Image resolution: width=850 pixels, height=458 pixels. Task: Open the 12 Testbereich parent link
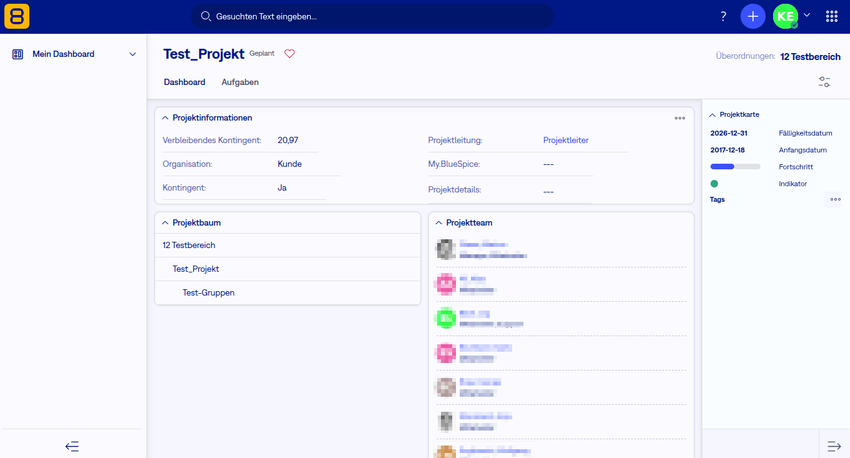pos(810,56)
